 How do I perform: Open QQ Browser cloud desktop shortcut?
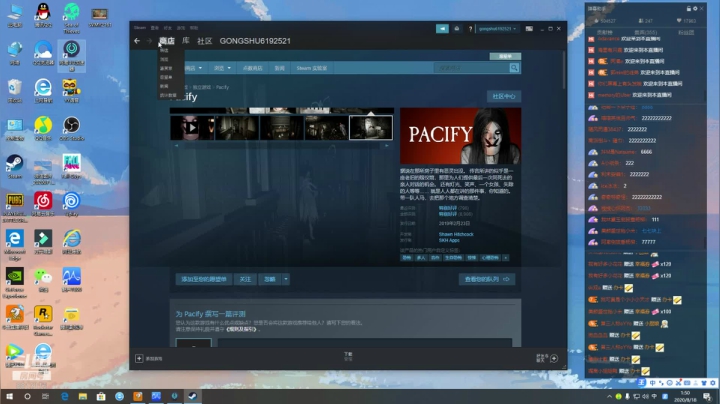pyautogui.click(x=43, y=52)
